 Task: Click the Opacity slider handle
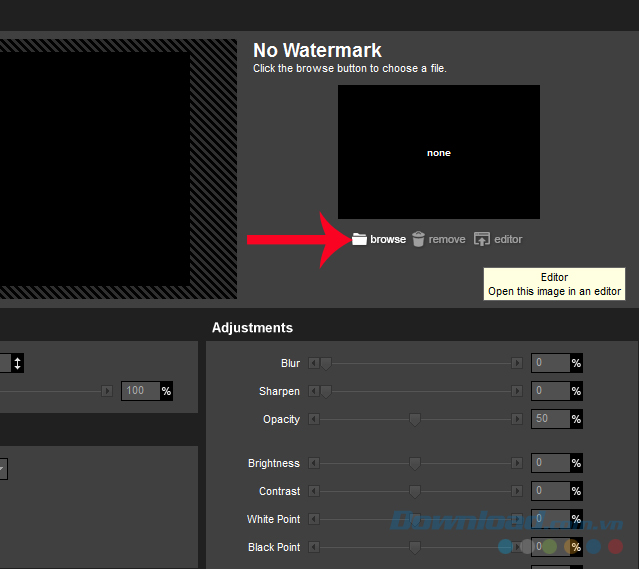tap(415, 419)
